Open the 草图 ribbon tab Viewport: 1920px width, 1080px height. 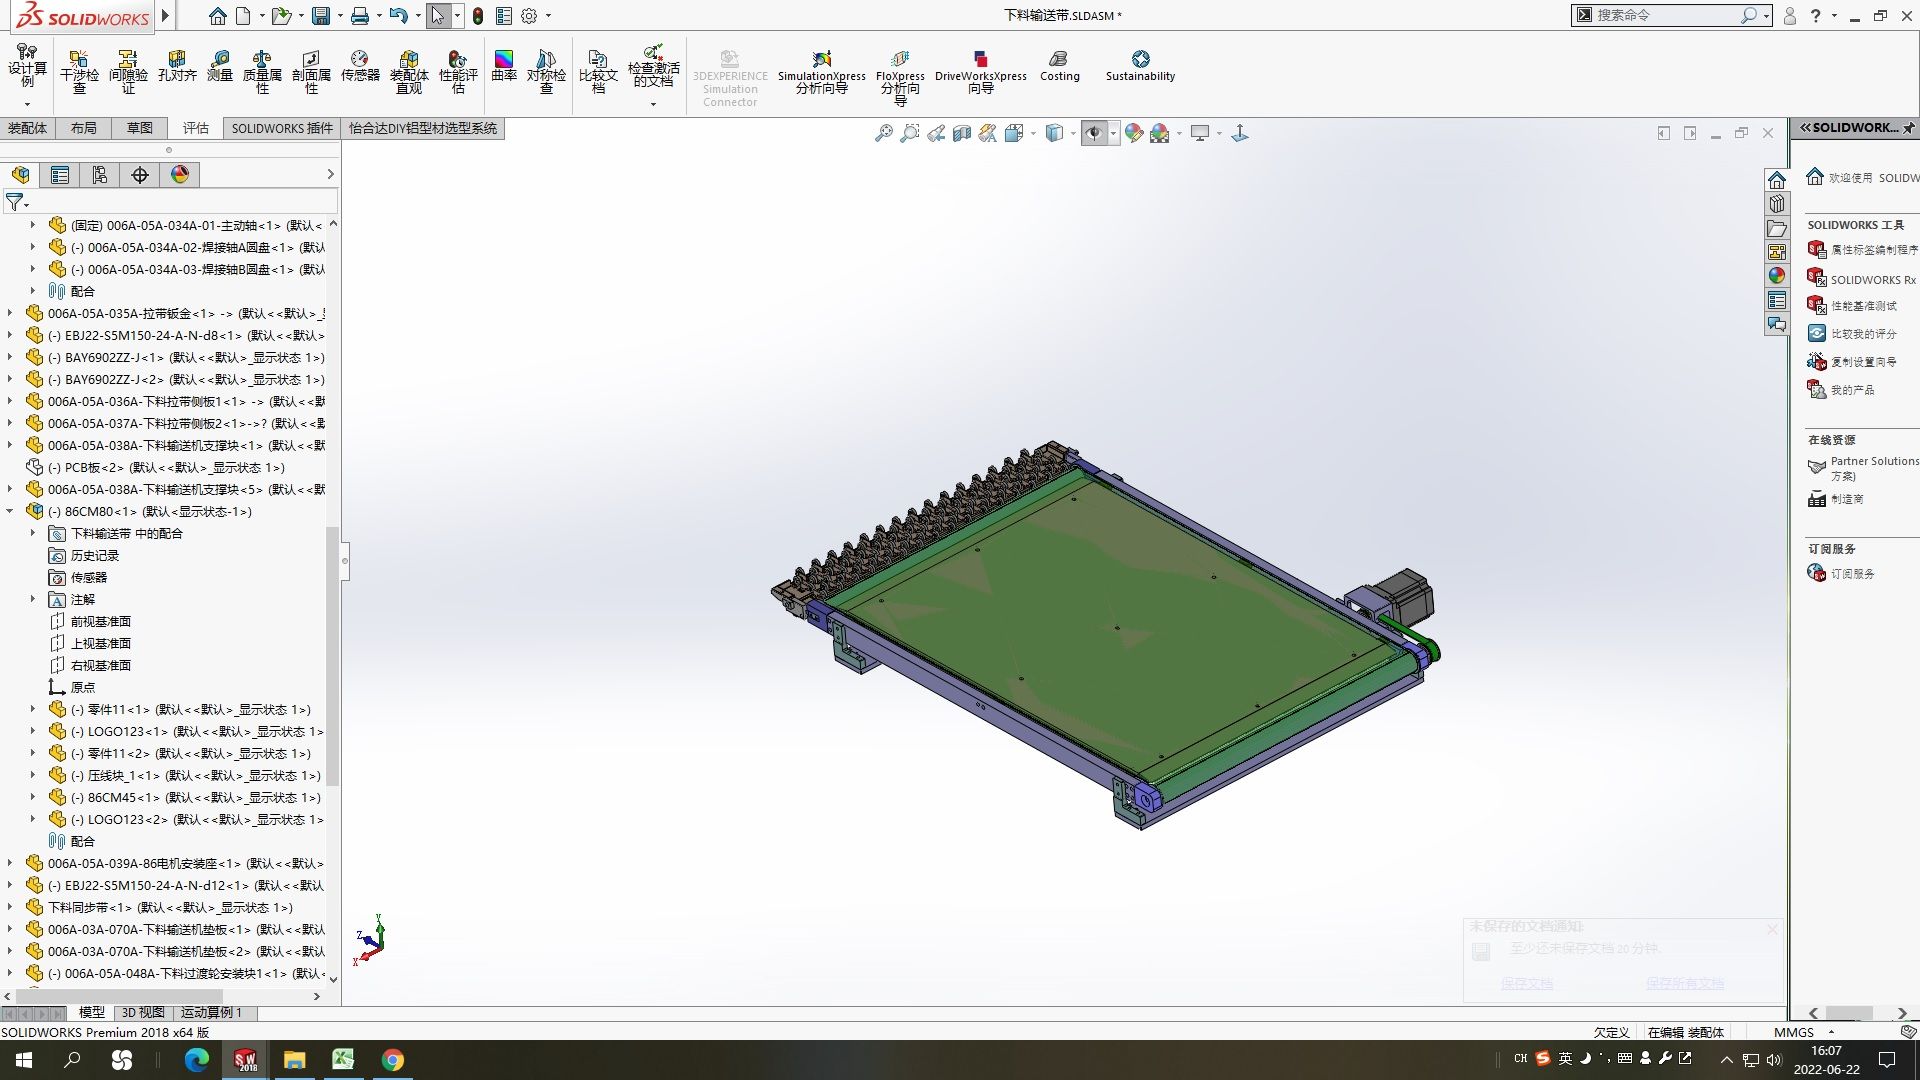pyautogui.click(x=140, y=128)
